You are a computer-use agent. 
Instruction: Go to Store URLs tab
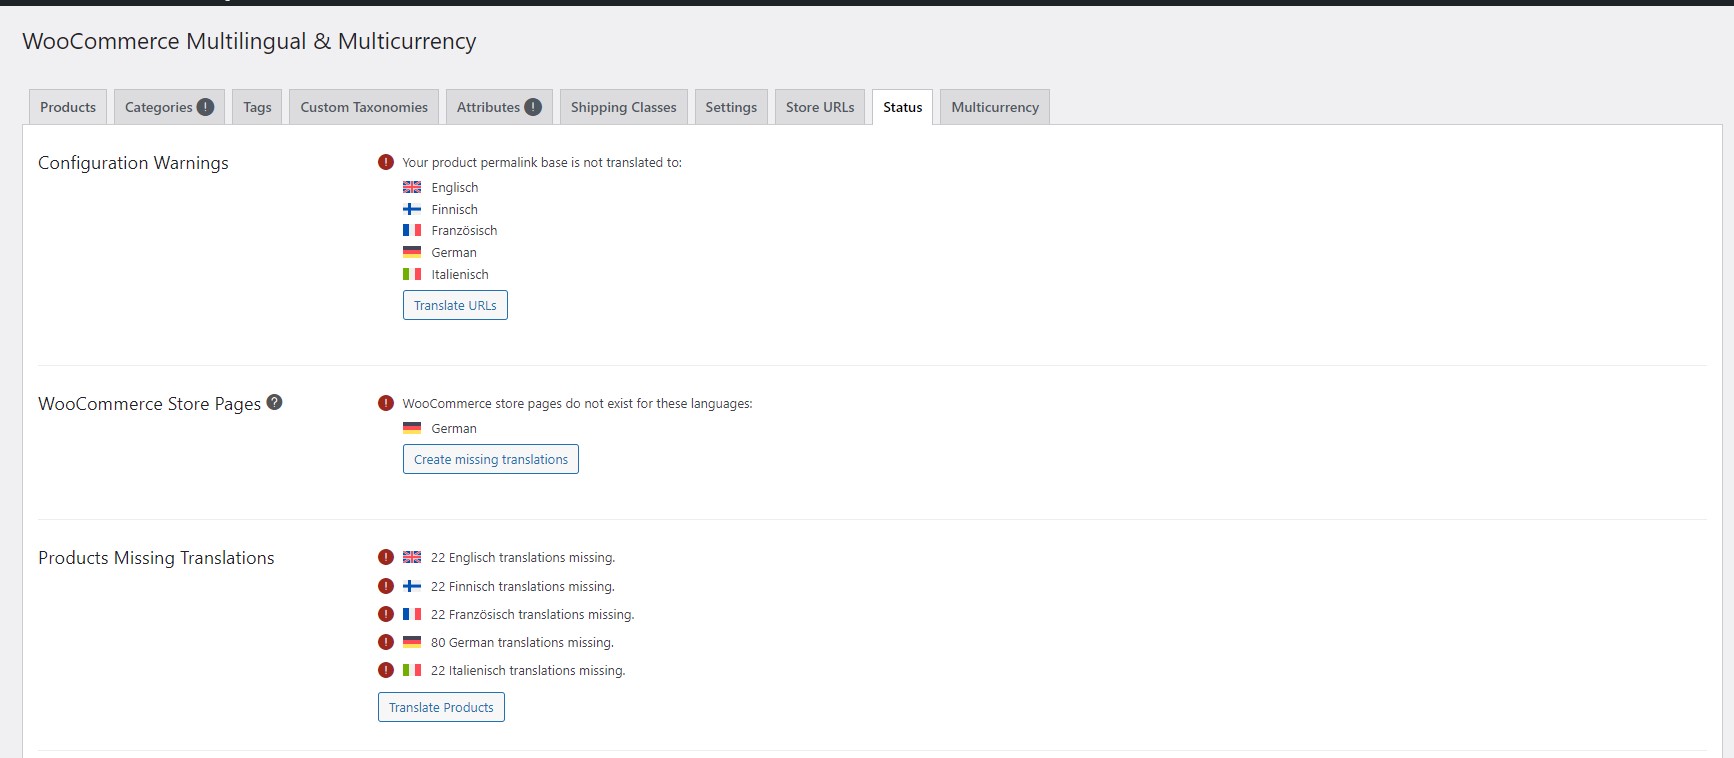pos(820,107)
